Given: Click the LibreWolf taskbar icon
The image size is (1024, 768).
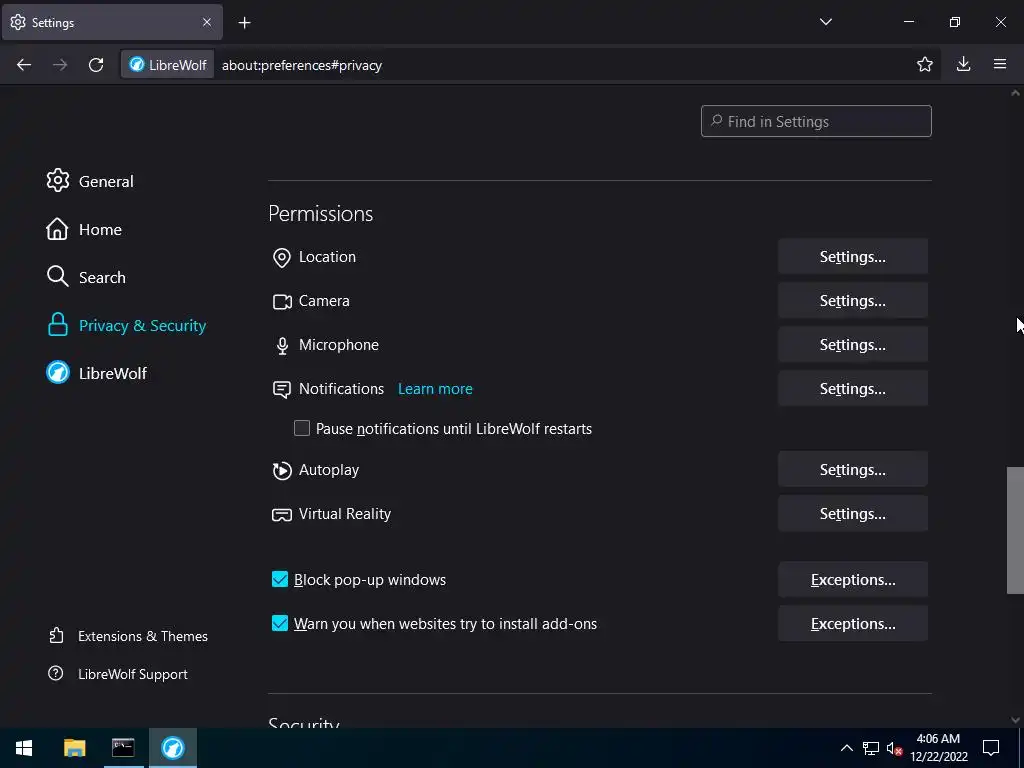Looking at the screenshot, I should [x=173, y=748].
